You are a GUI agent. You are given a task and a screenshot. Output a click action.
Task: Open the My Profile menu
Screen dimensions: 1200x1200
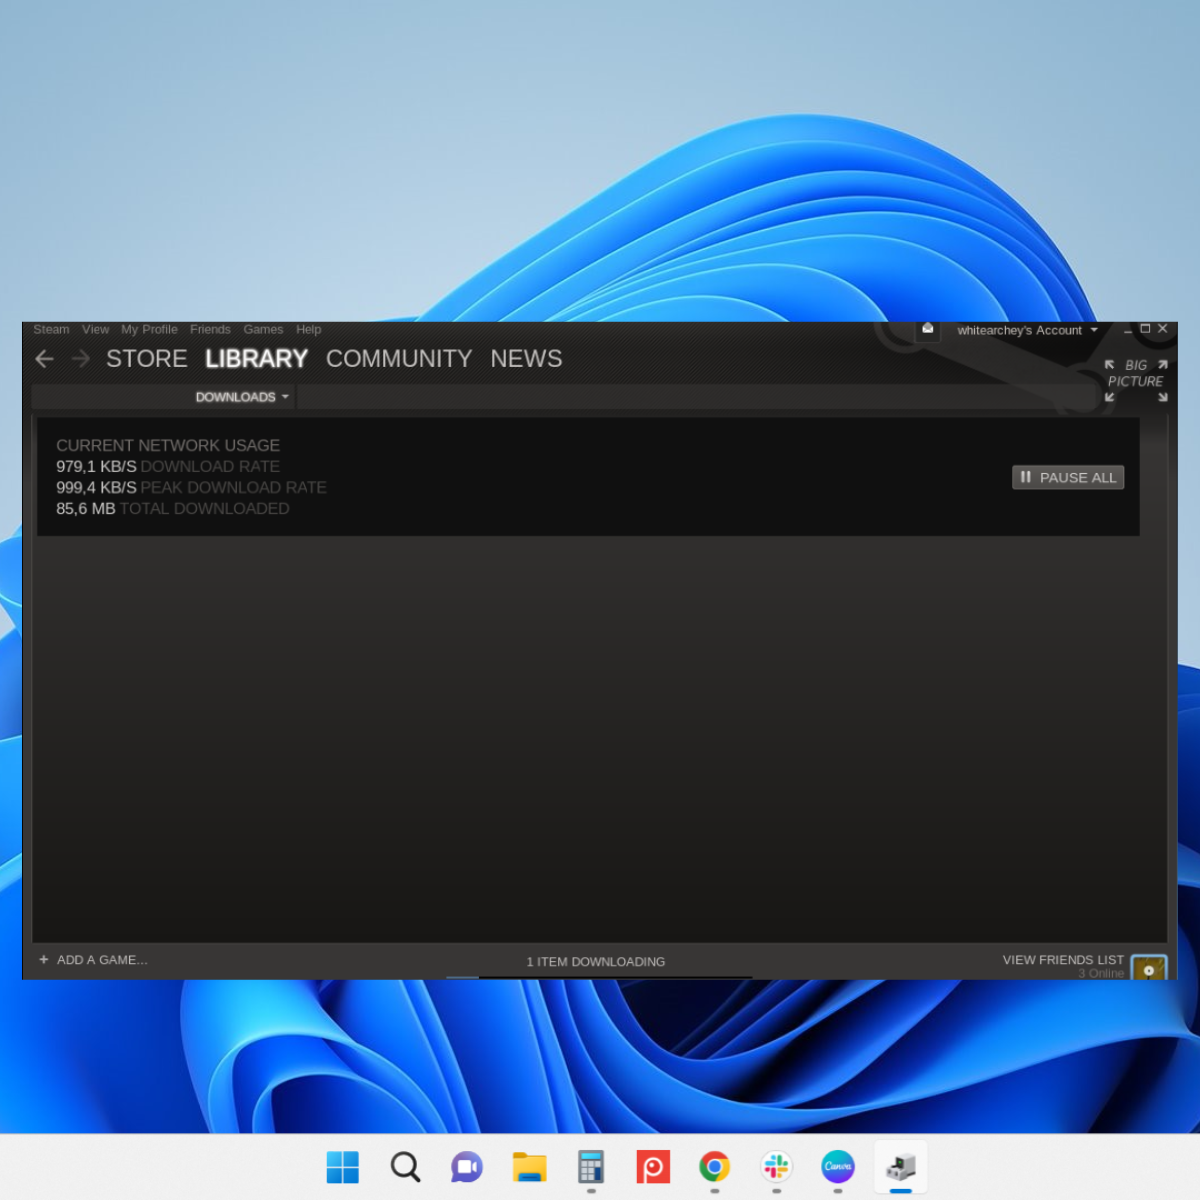point(149,329)
